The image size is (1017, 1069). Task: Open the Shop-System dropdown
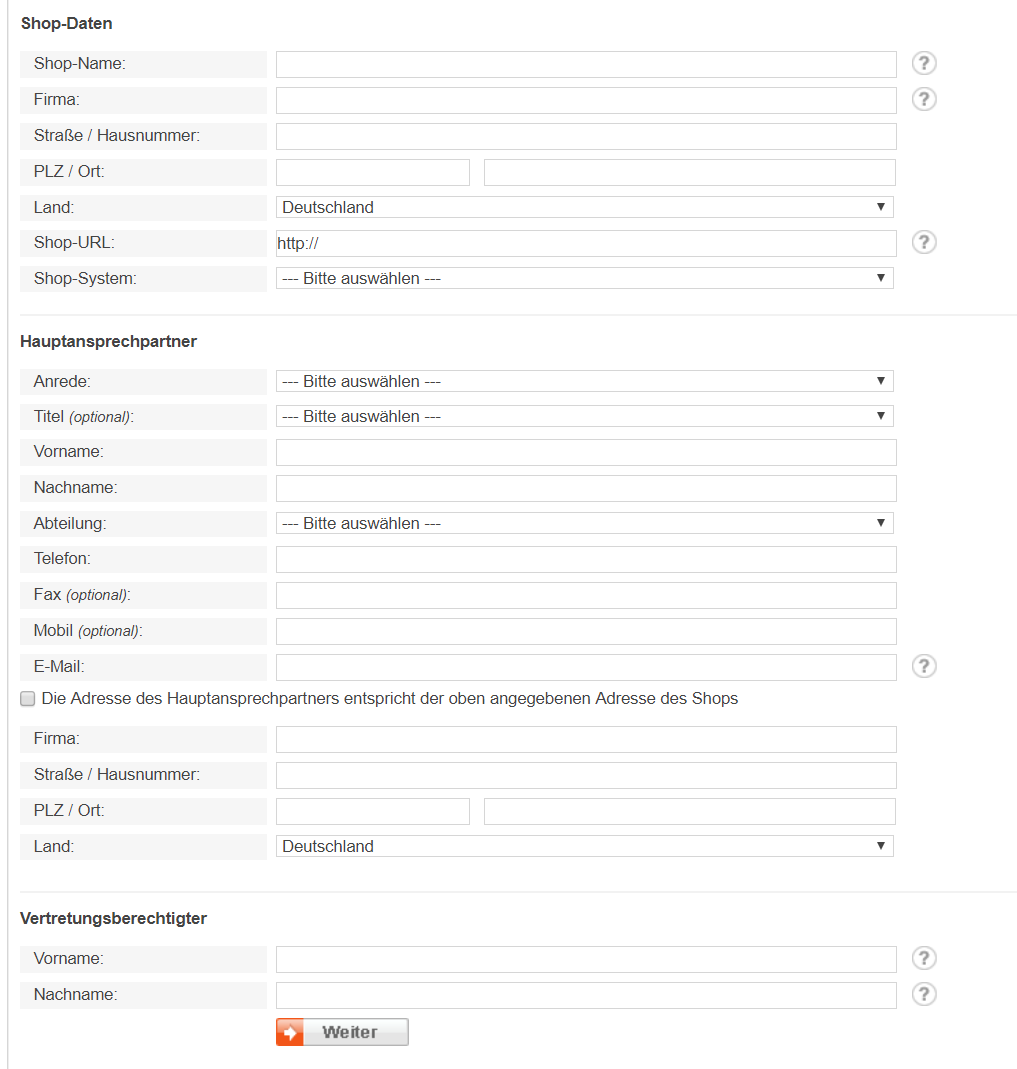pos(585,278)
